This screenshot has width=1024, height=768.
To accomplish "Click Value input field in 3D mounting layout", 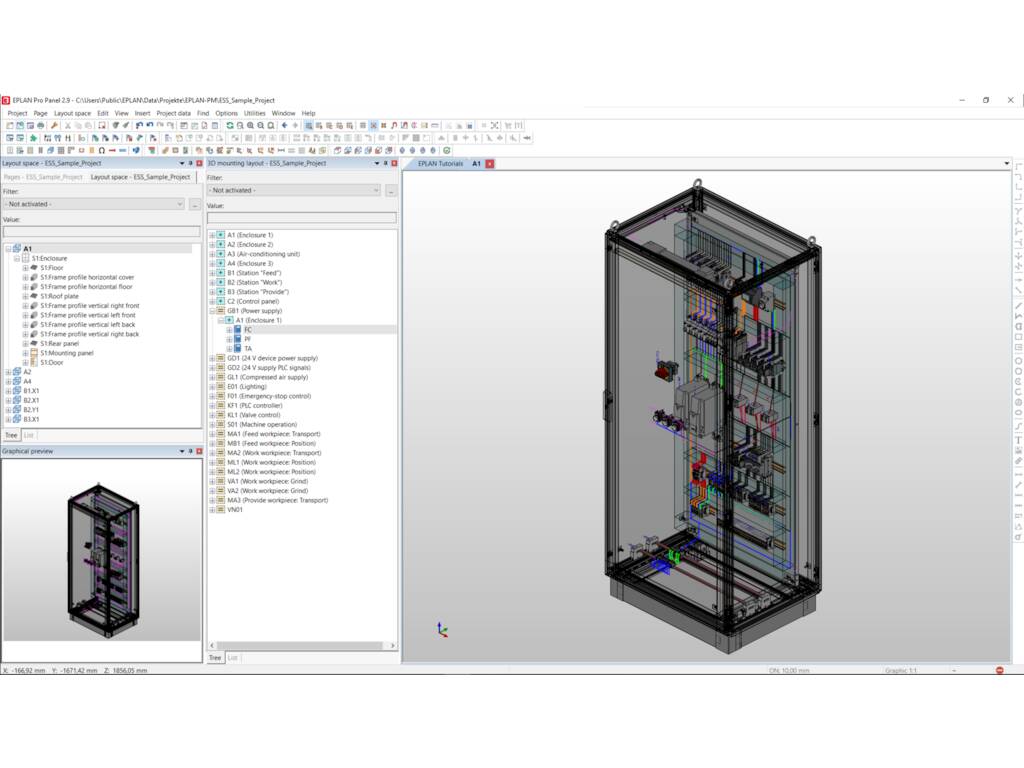I will (x=302, y=217).
